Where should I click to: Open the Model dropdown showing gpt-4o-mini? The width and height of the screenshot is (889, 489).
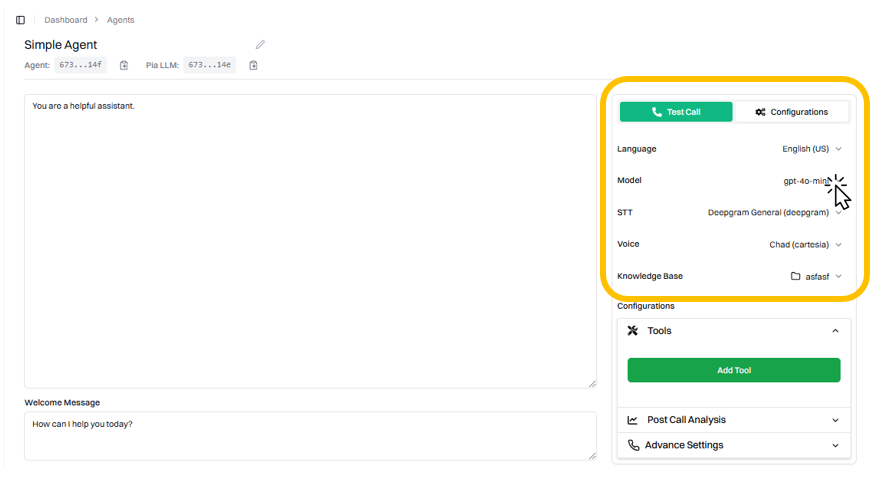click(812, 181)
